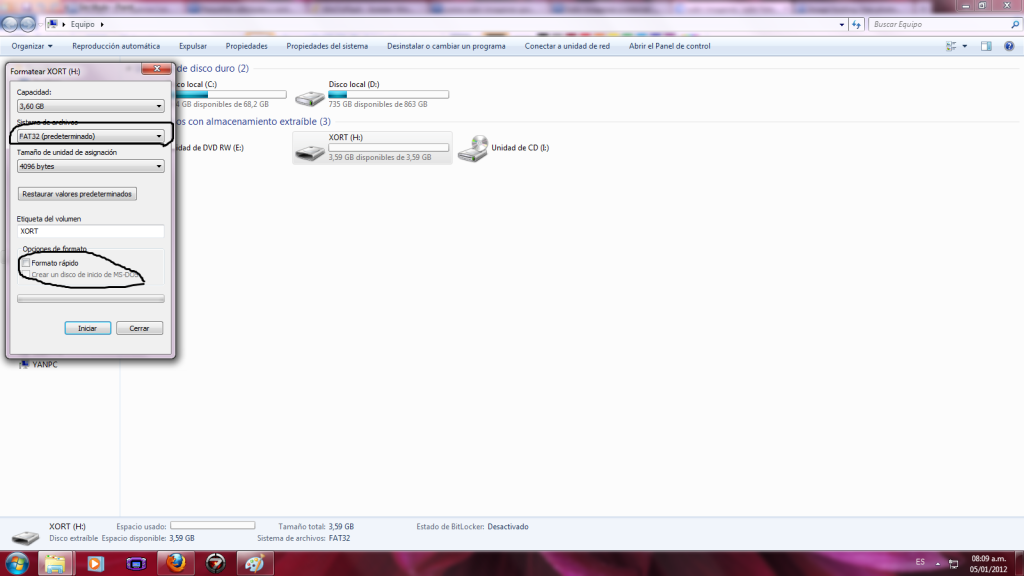Open the address bar history dropdown
Screen dimensions: 1024x576
841,24
